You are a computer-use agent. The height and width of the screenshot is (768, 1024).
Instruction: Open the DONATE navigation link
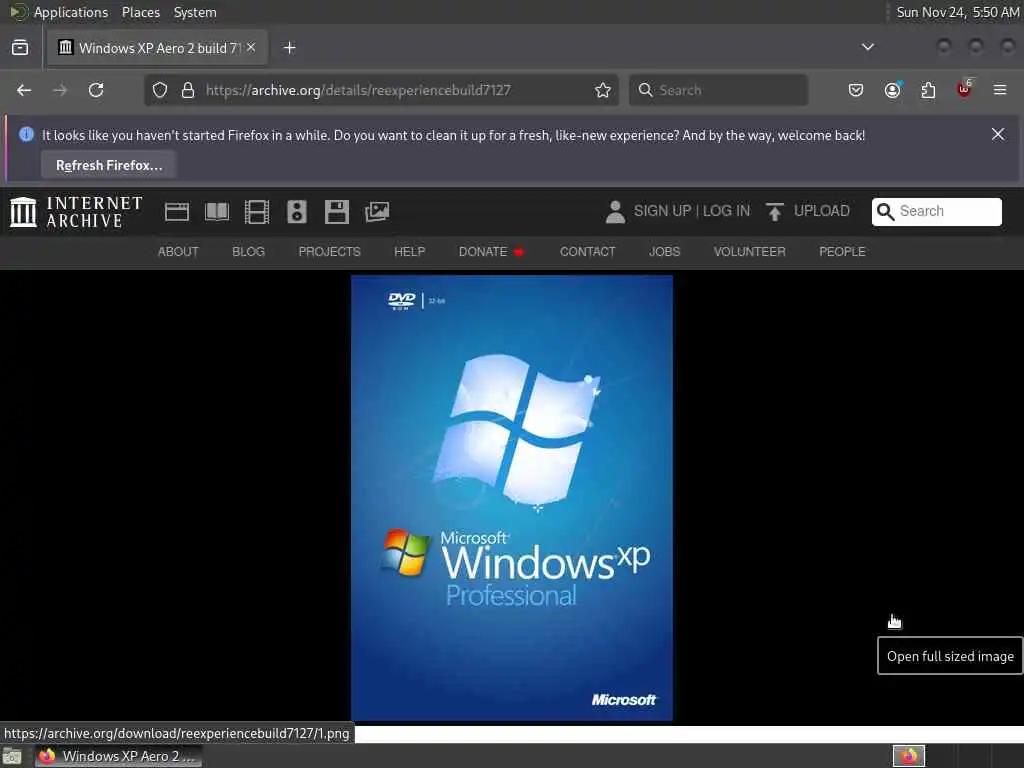pos(491,251)
